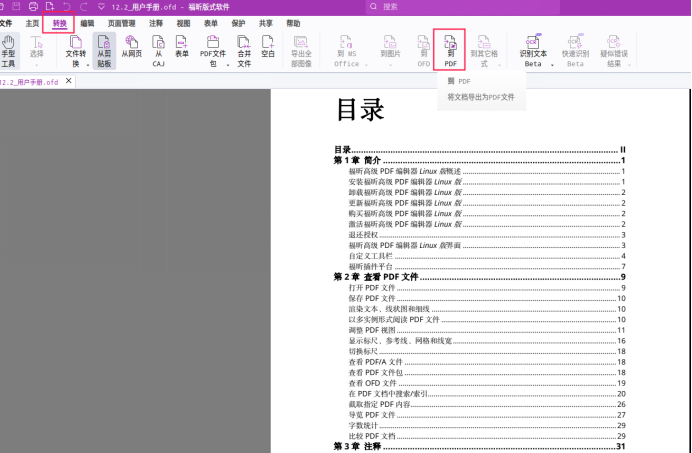Click '打开 PDF 文件' contents entry

487,288
